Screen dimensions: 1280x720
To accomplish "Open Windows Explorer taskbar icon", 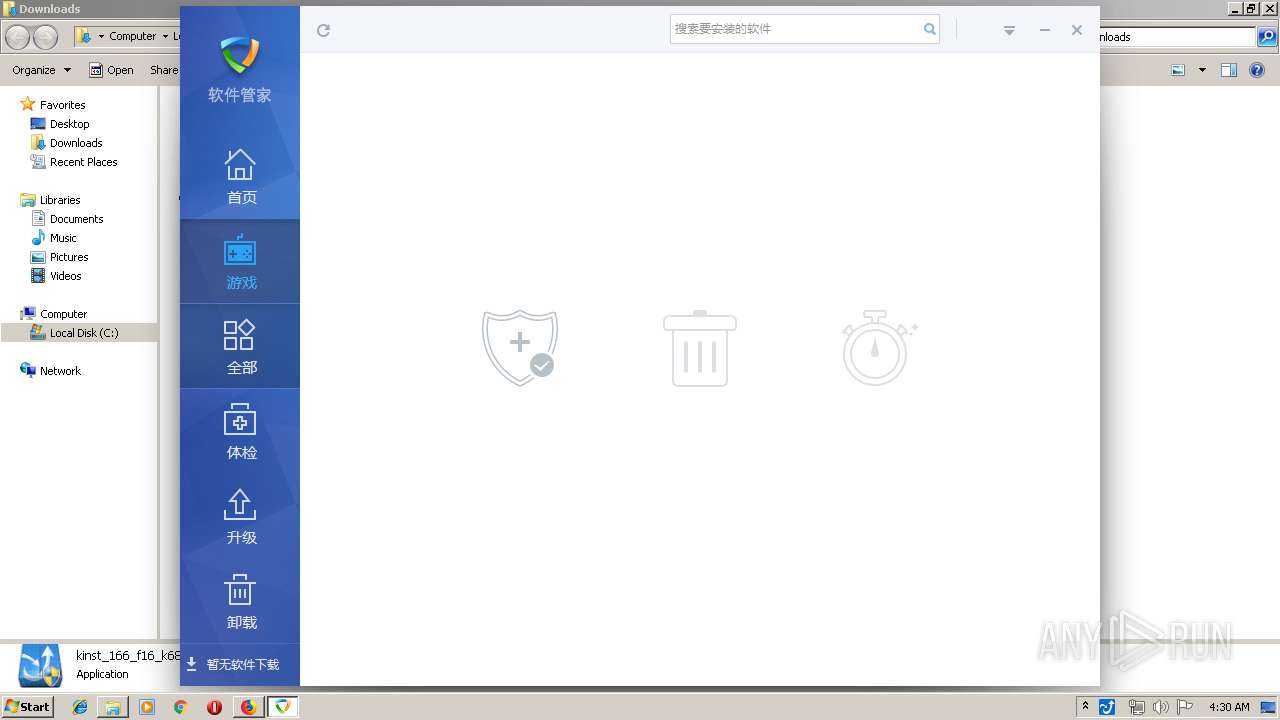I will (113, 707).
